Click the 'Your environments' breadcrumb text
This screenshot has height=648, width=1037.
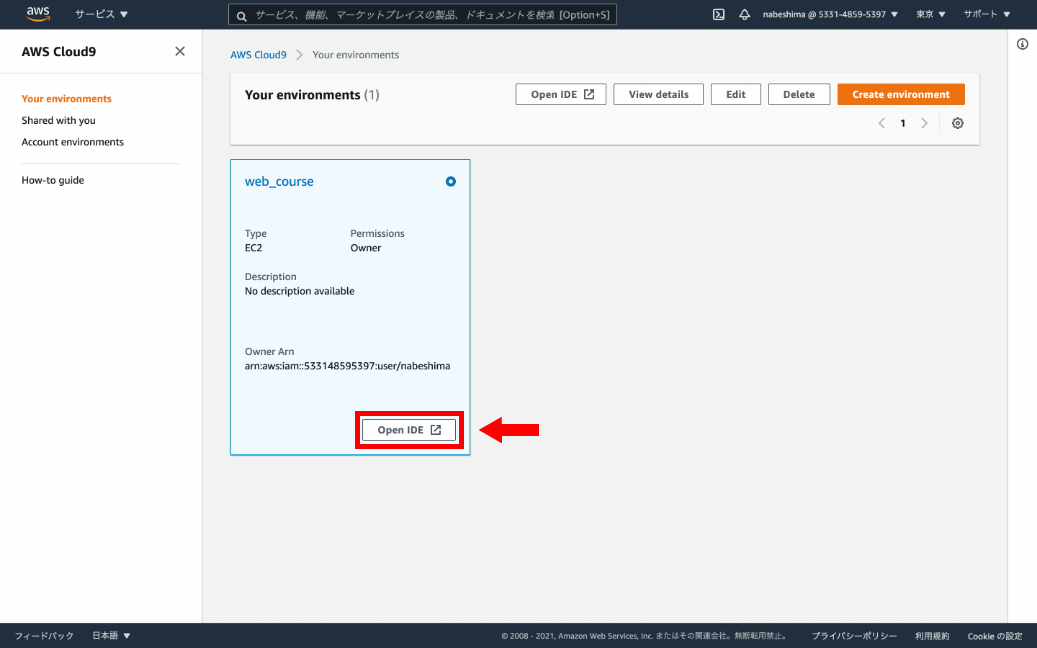coord(356,55)
